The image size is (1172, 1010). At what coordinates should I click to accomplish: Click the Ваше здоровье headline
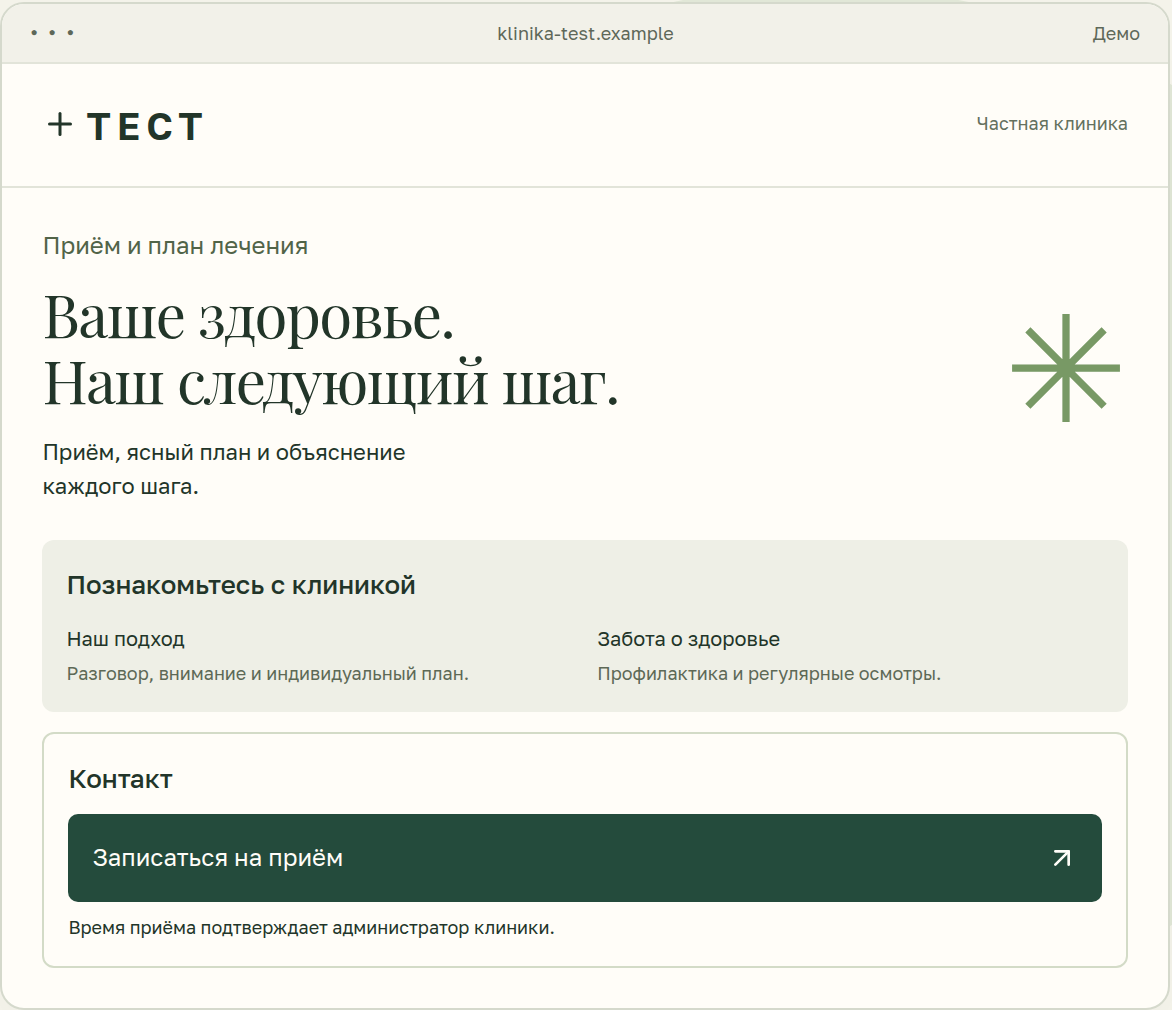click(x=249, y=318)
